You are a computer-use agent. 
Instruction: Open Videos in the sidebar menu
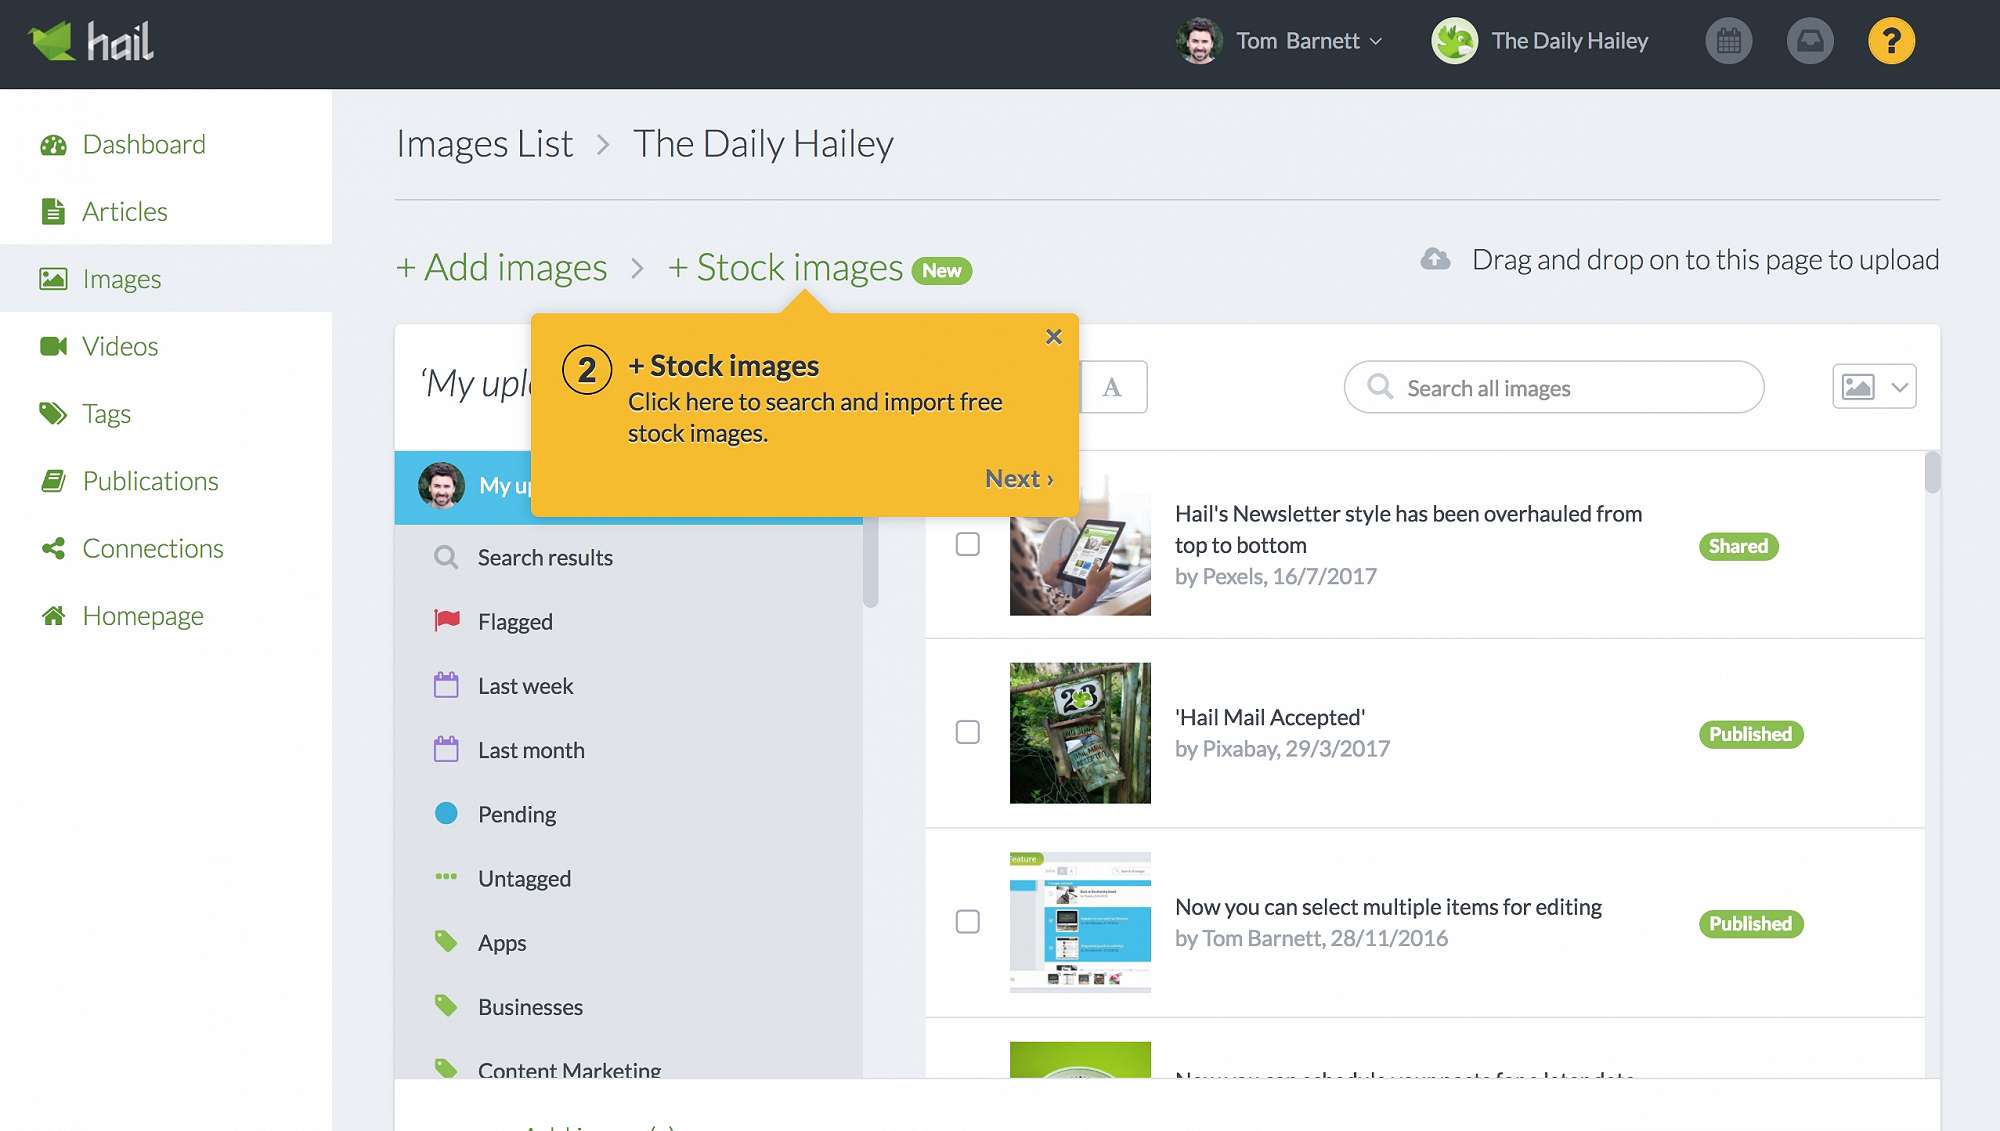(x=120, y=346)
